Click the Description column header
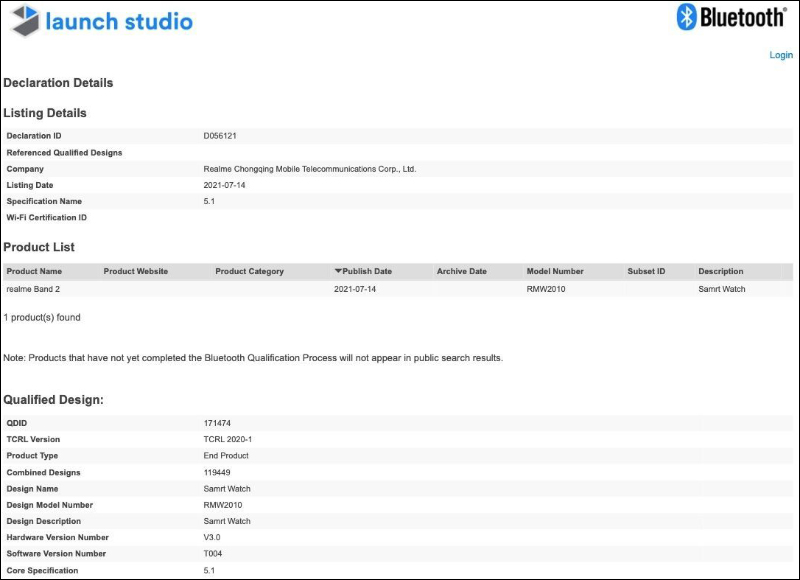This screenshot has height=580, width=800. tap(721, 271)
